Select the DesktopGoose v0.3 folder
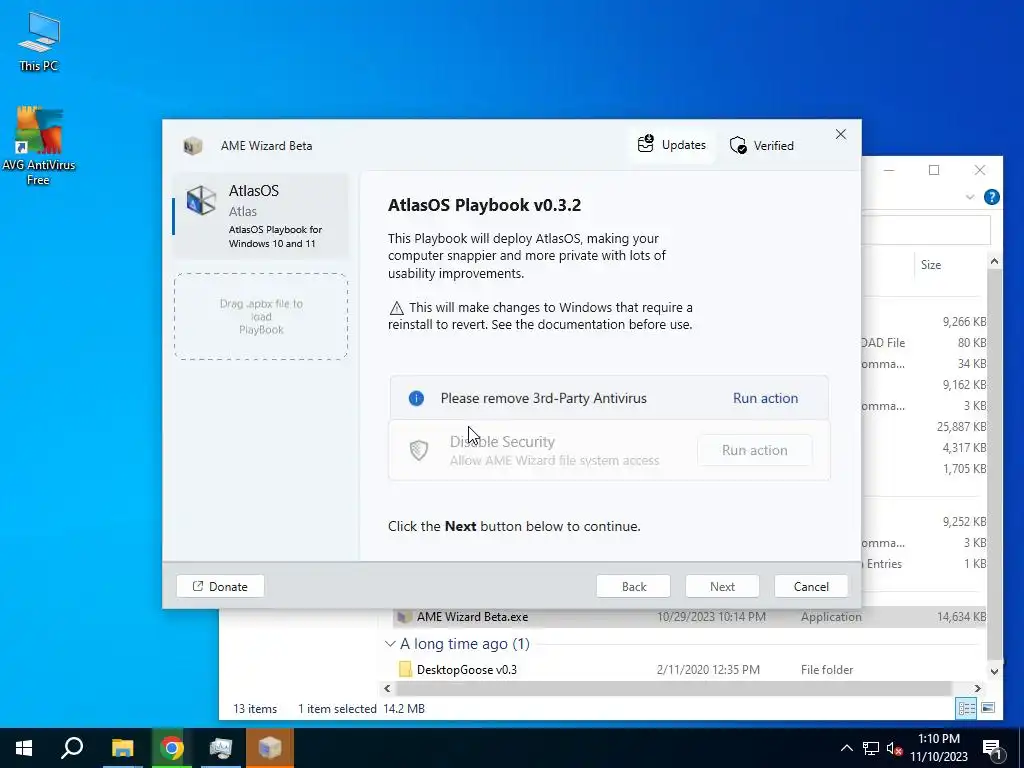 tap(690, 669)
